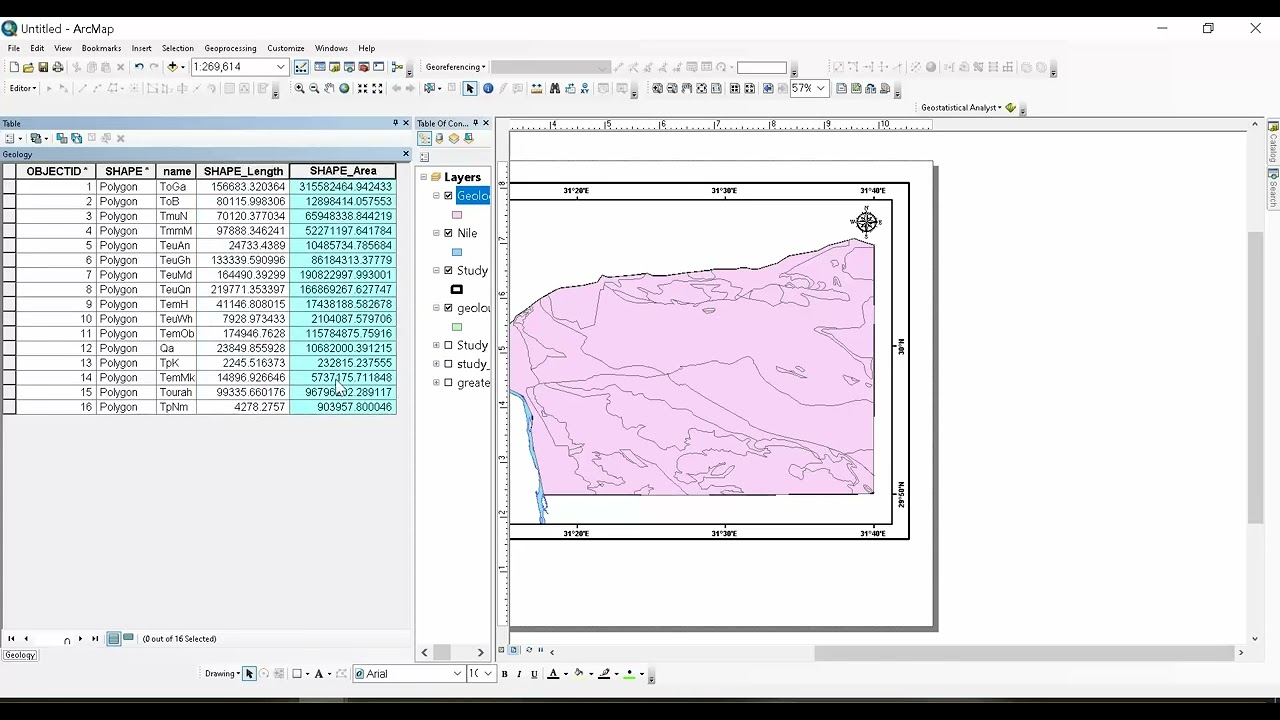Enable the unchecked Study layer checkbox

[448, 345]
